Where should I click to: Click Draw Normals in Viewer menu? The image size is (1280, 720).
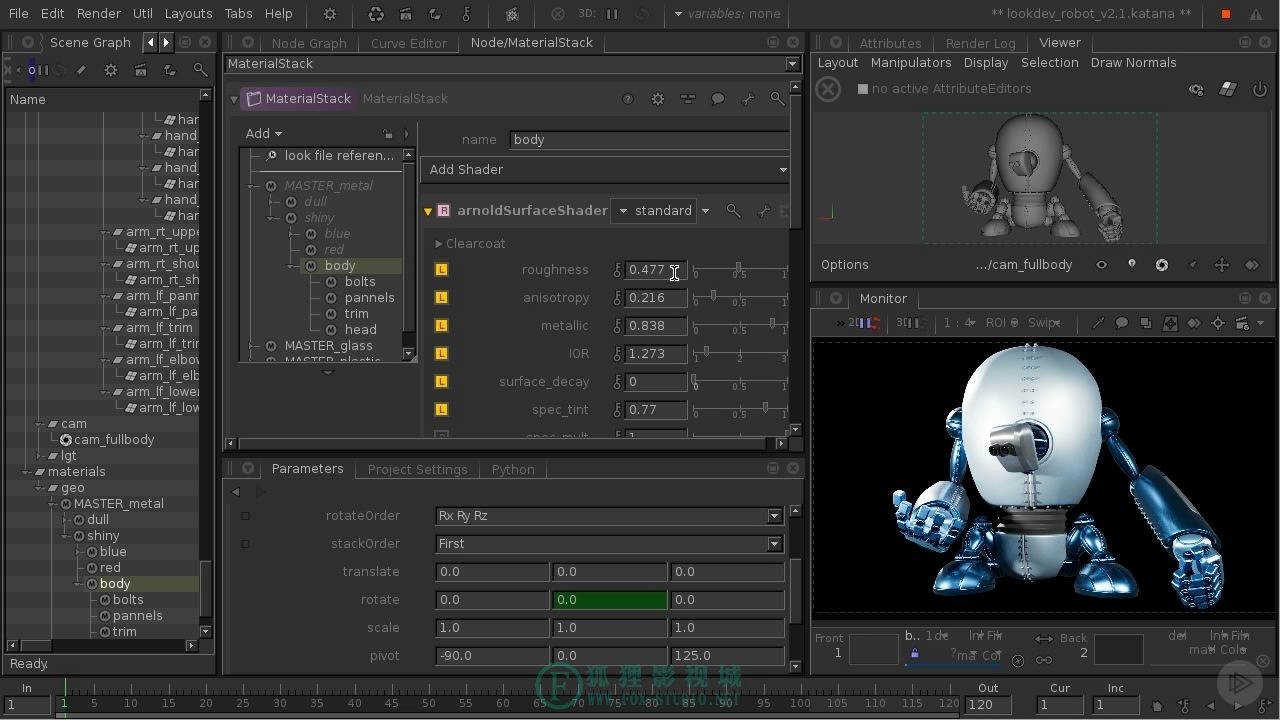[1133, 63]
